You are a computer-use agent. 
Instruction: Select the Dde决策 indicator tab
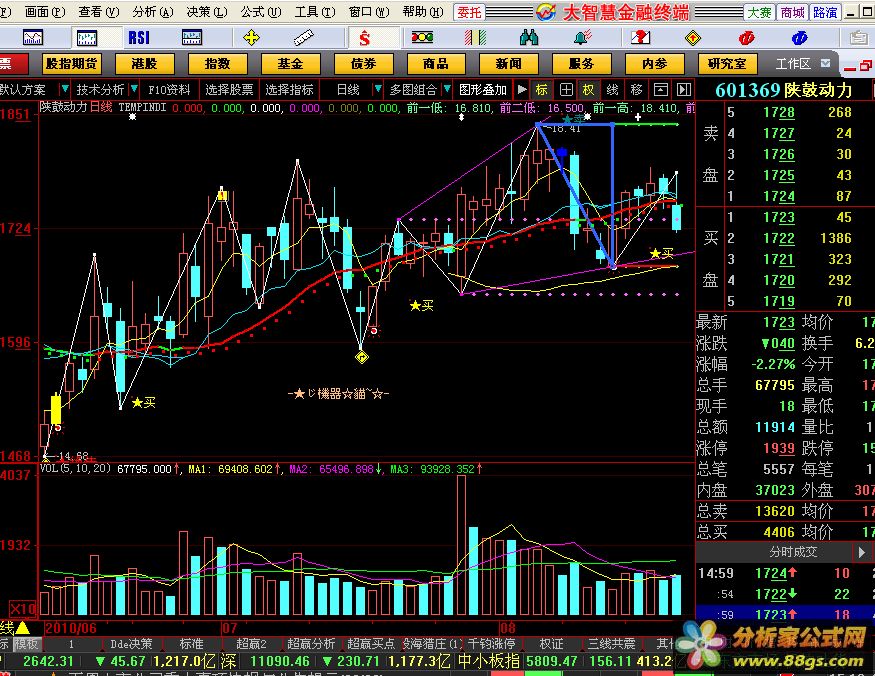tap(132, 644)
